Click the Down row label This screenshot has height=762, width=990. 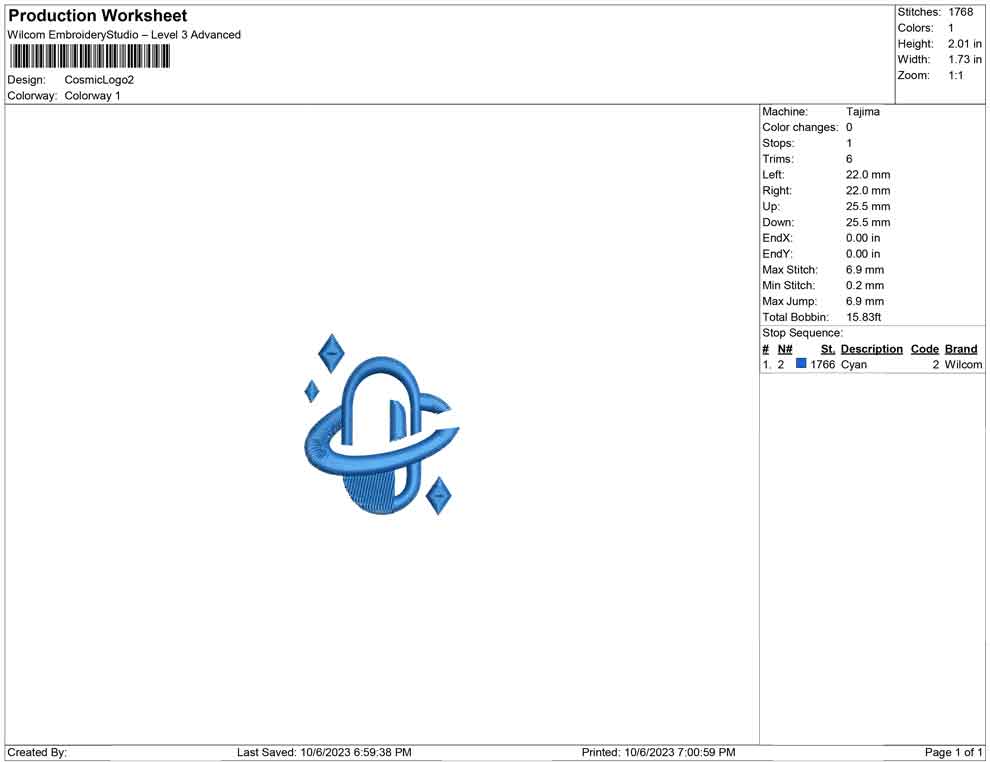778,222
